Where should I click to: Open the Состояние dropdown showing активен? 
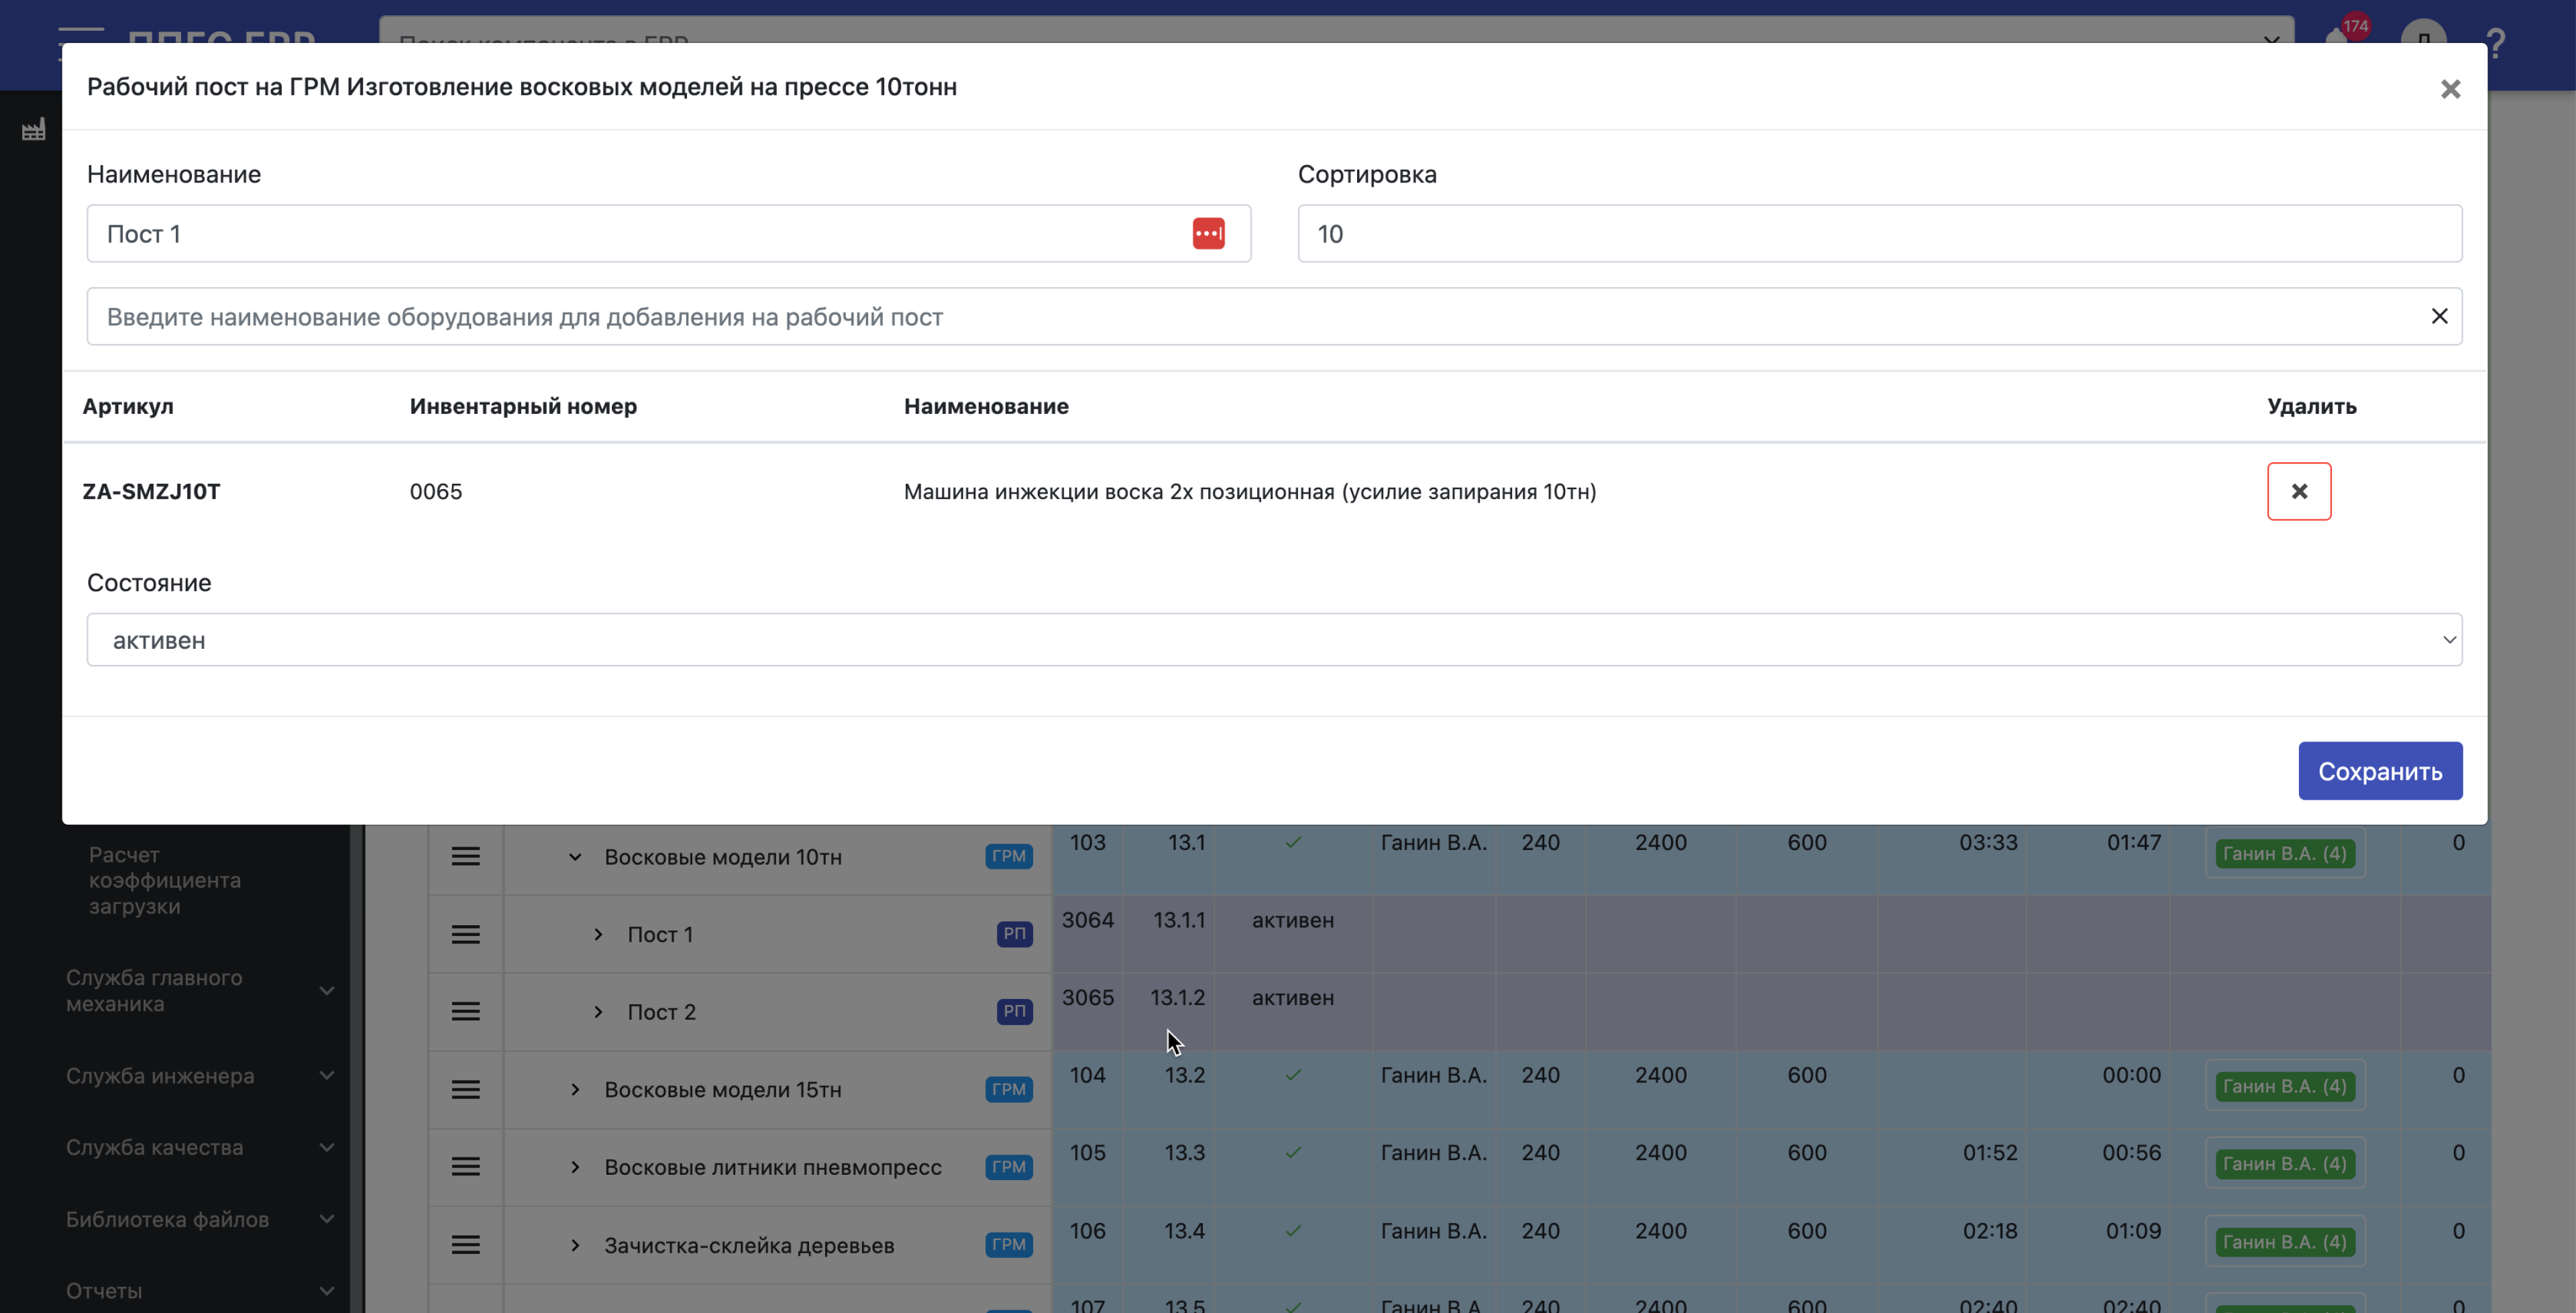click(x=1273, y=640)
